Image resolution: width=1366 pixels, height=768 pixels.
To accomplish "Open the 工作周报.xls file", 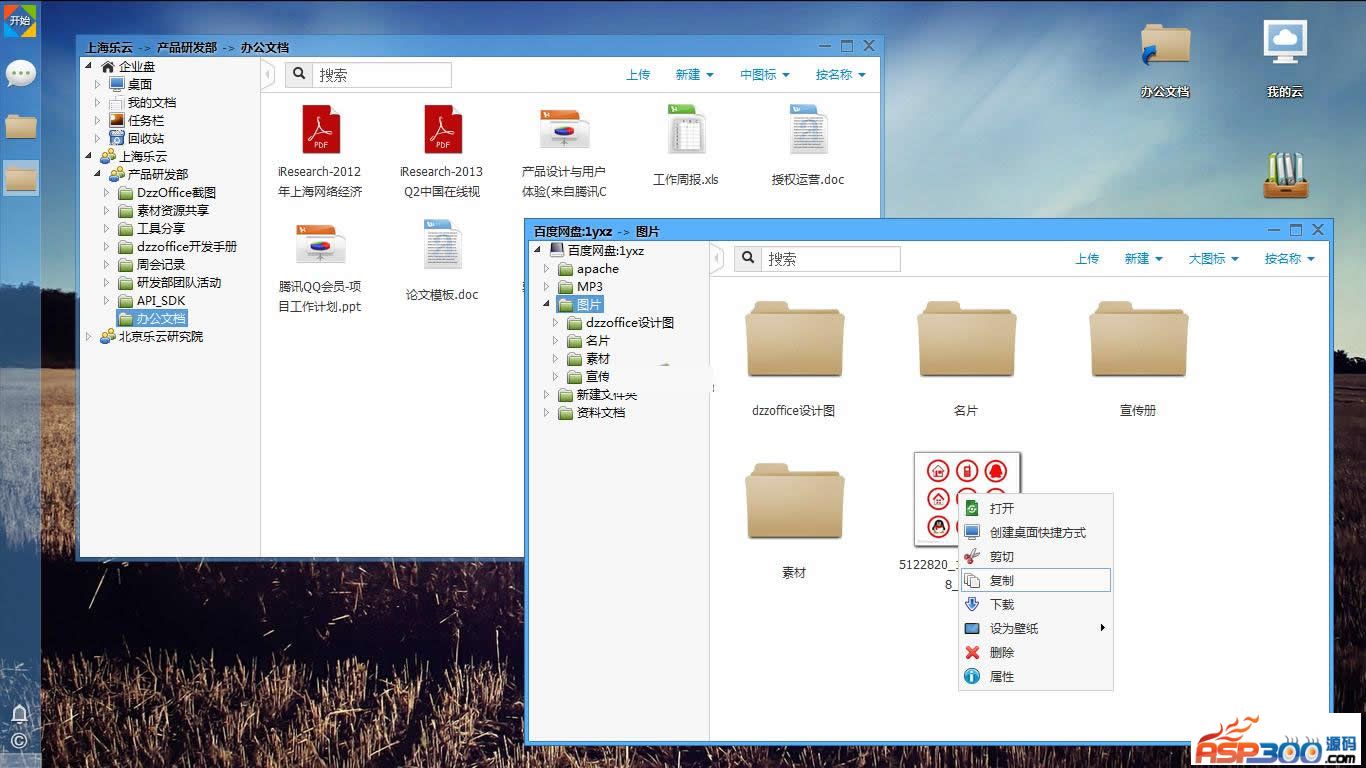I will tap(686, 131).
